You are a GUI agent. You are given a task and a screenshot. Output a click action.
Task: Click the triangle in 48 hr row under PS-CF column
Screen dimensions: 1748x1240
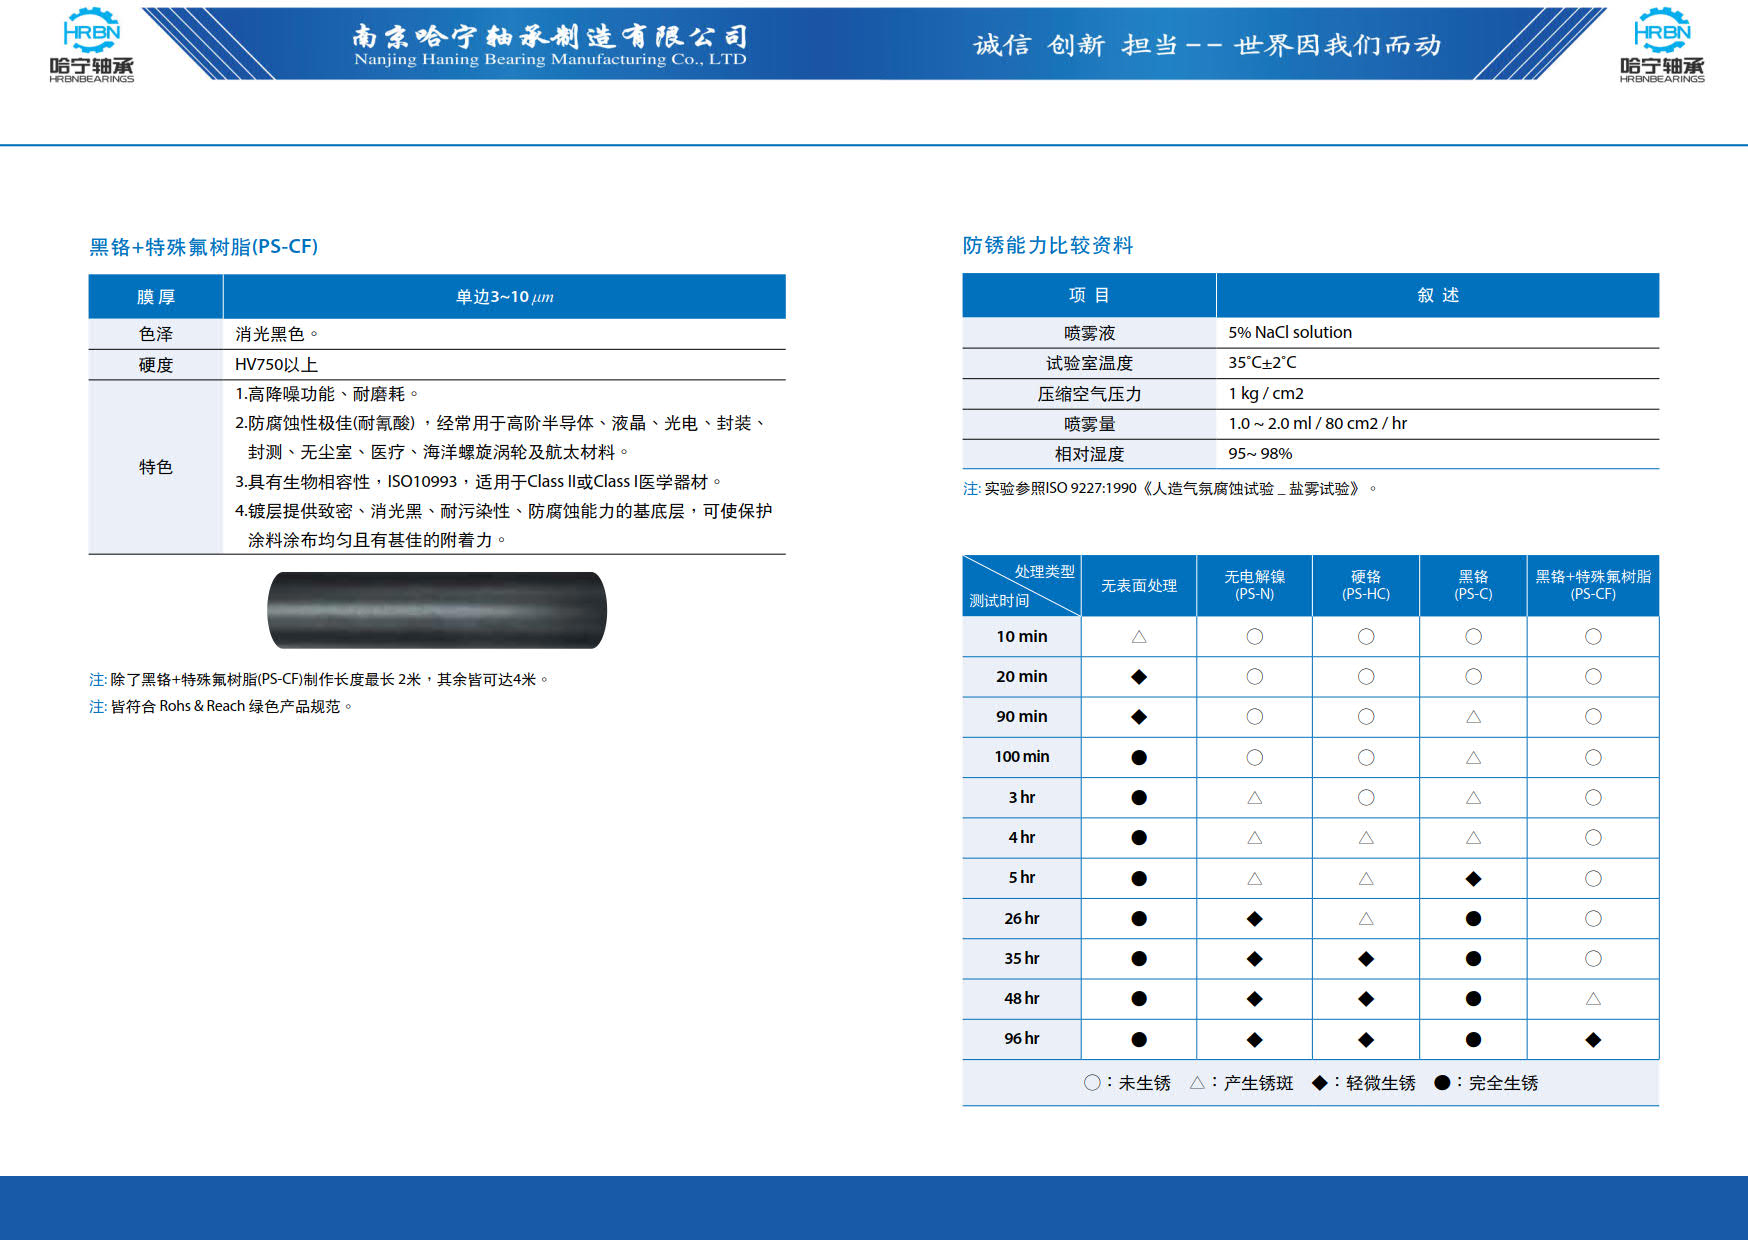[x=1593, y=998]
